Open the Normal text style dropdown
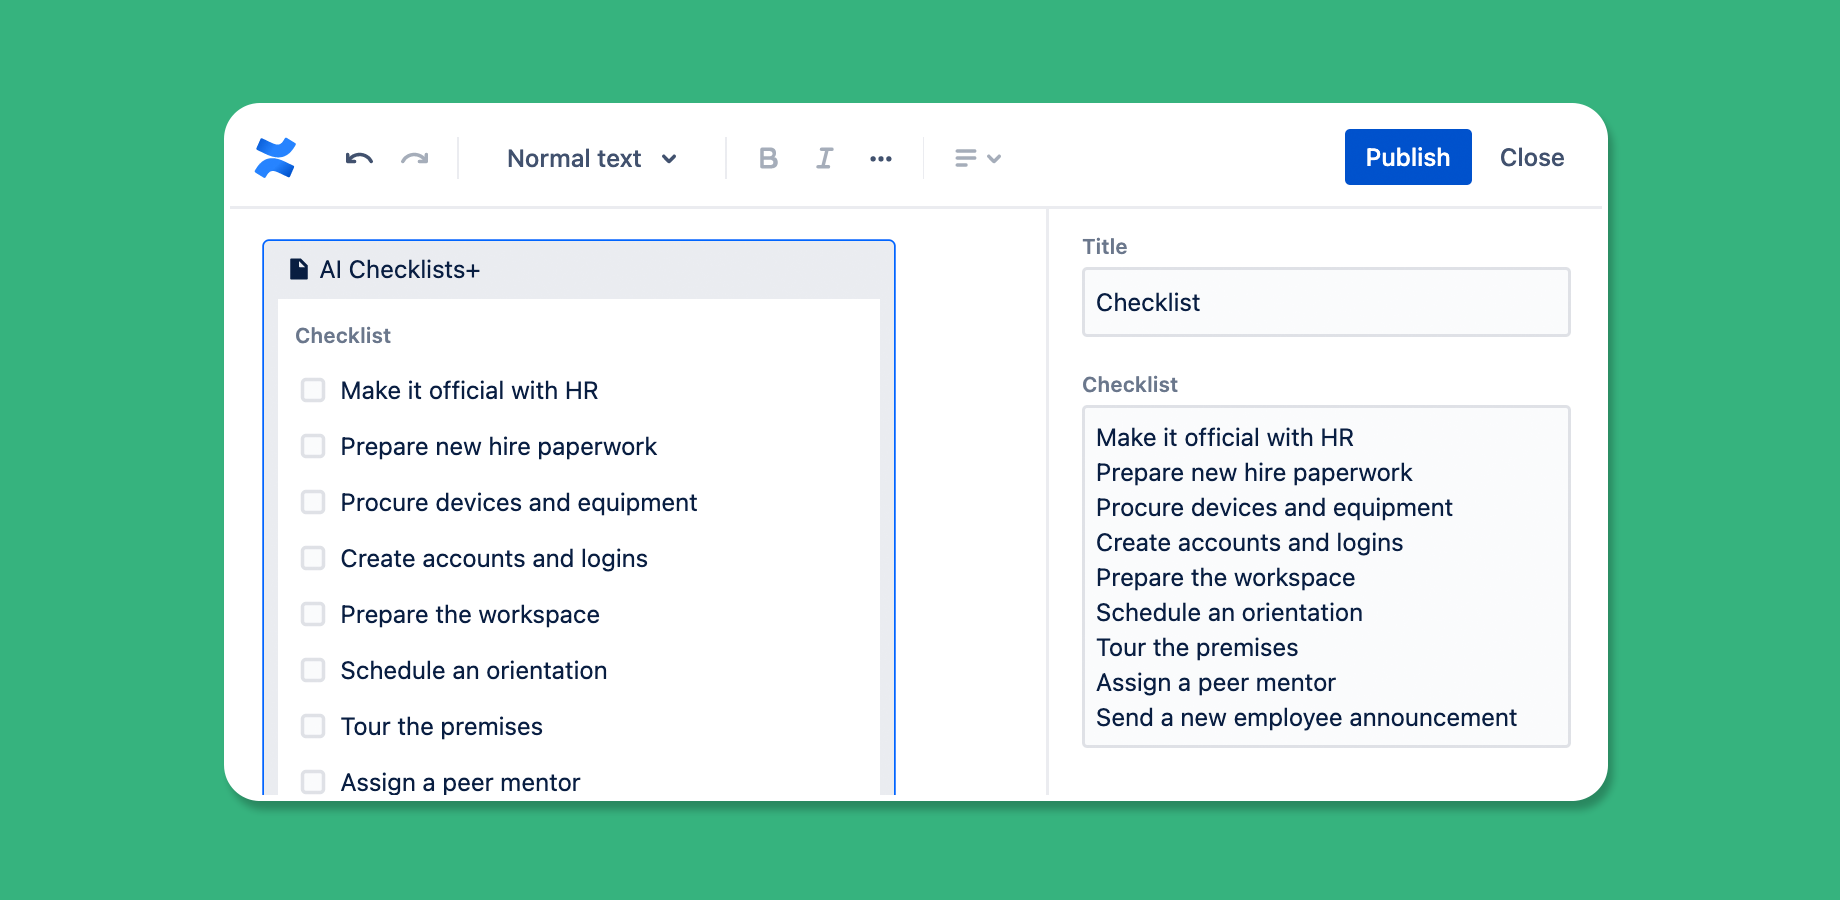 592,158
